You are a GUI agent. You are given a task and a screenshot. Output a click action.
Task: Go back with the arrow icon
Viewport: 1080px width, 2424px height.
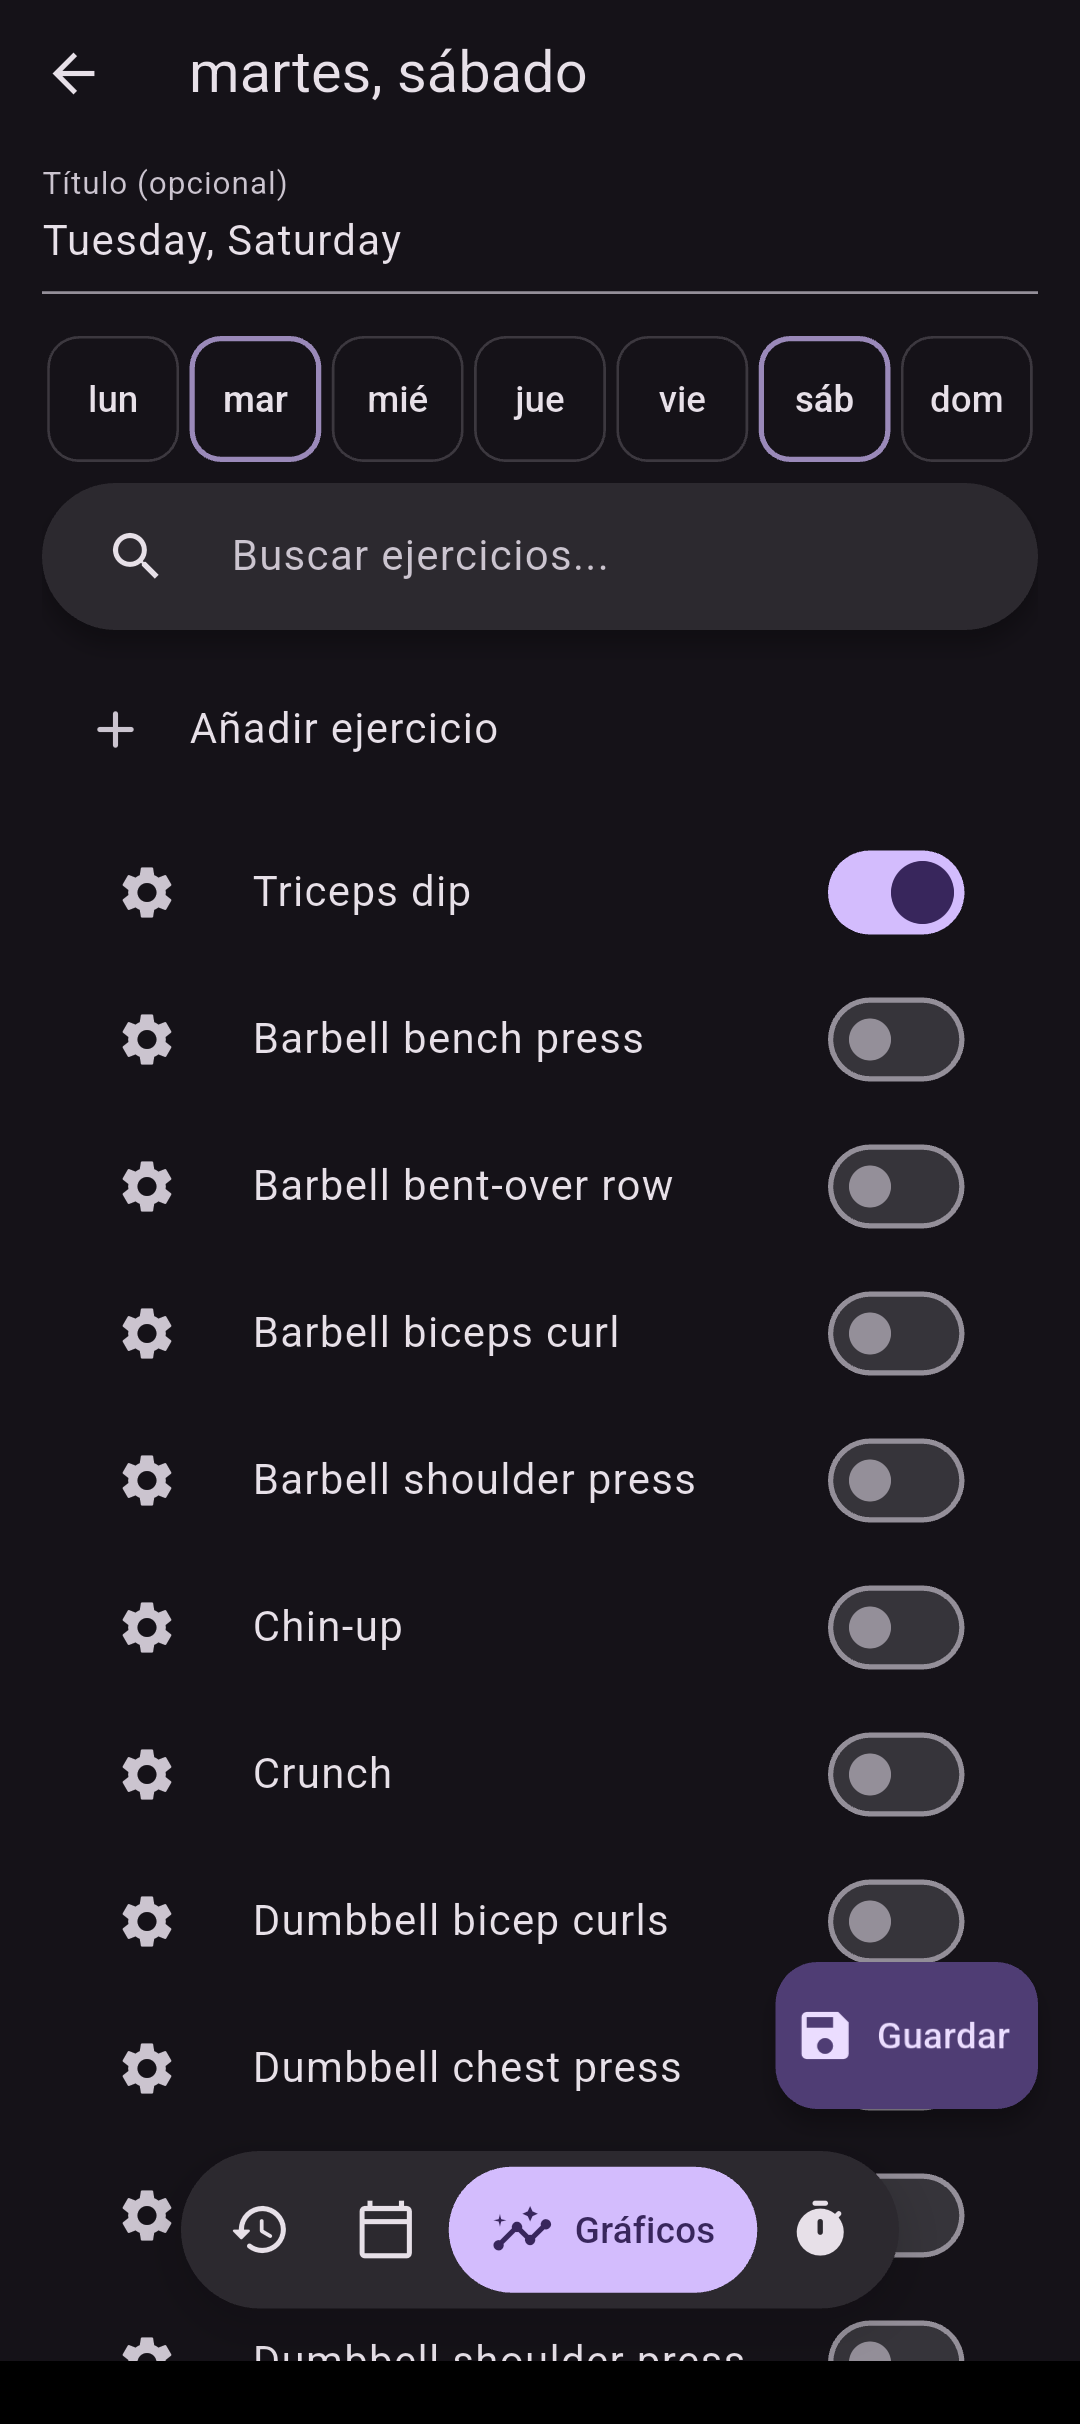coord(73,73)
